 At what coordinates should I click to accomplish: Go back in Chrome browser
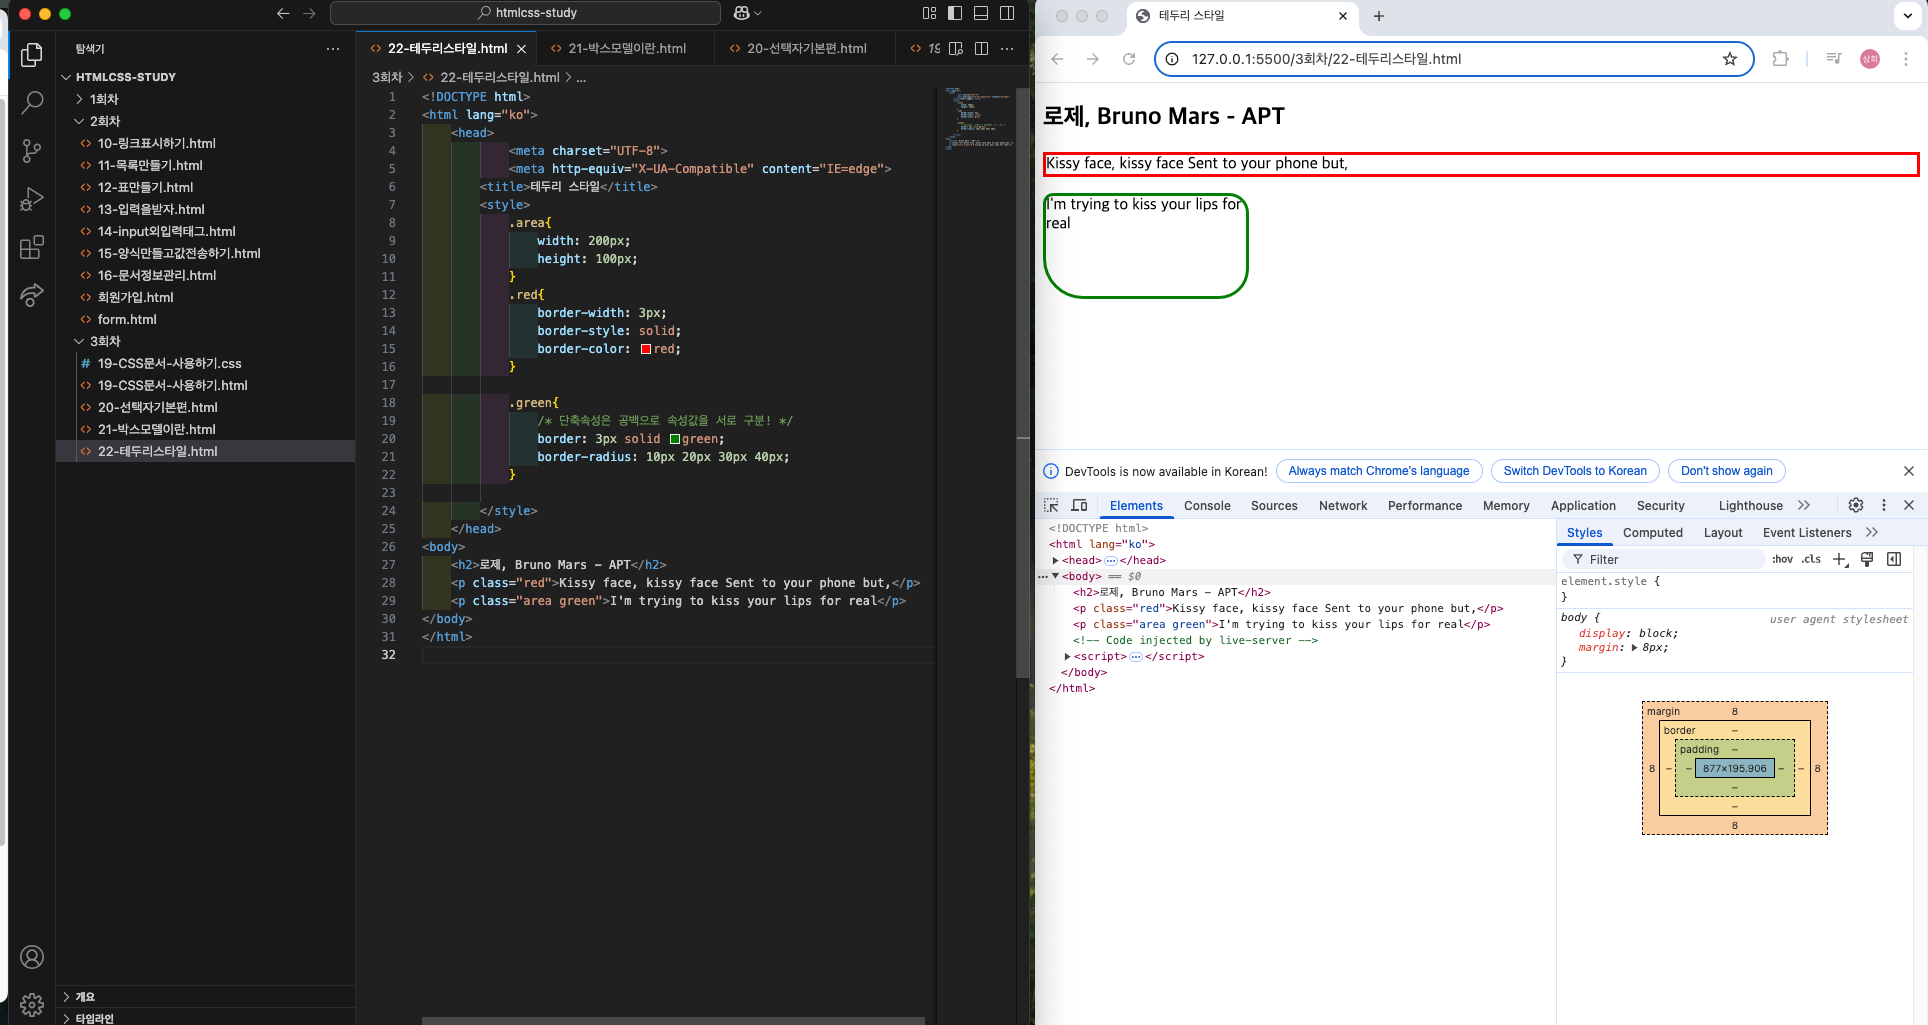[1057, 59]
